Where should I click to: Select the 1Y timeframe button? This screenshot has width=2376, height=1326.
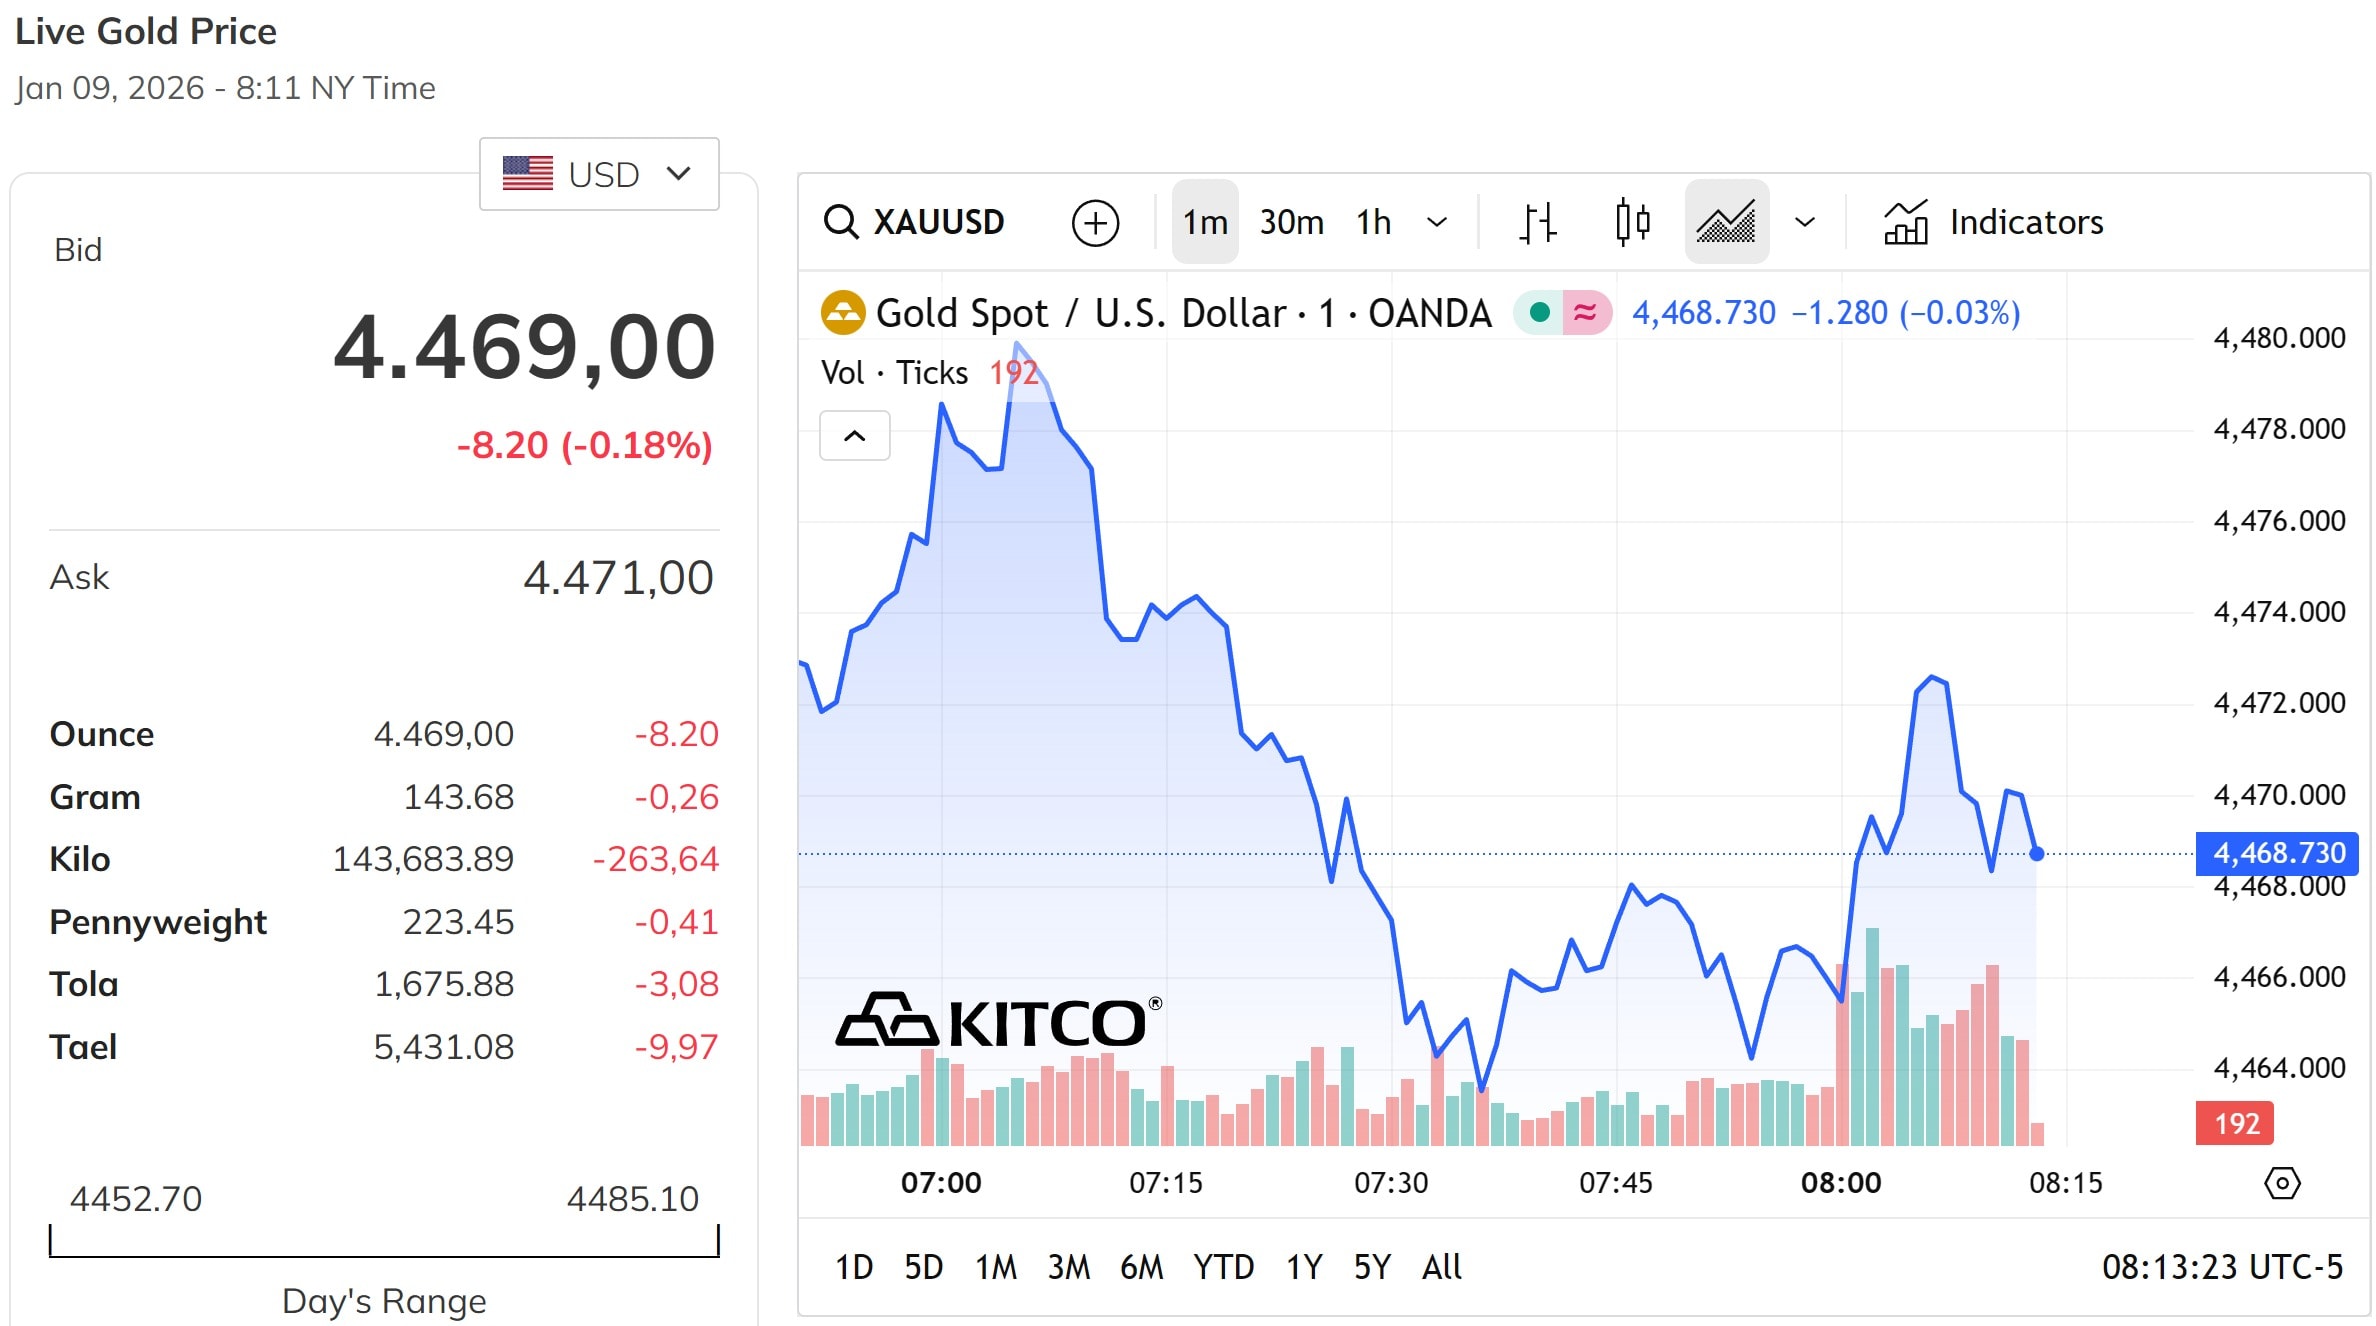[x=1303, y=1266]
